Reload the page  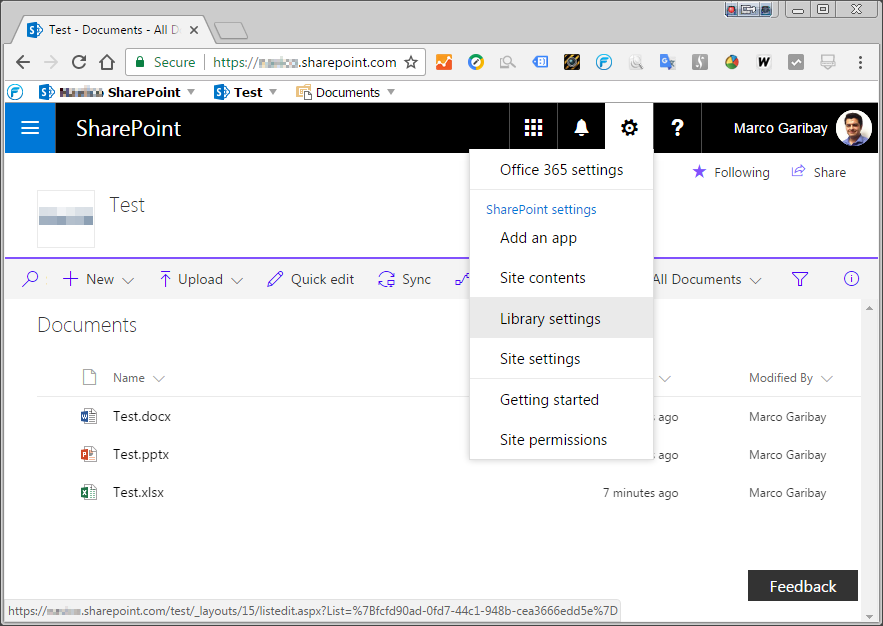[79, 62]
